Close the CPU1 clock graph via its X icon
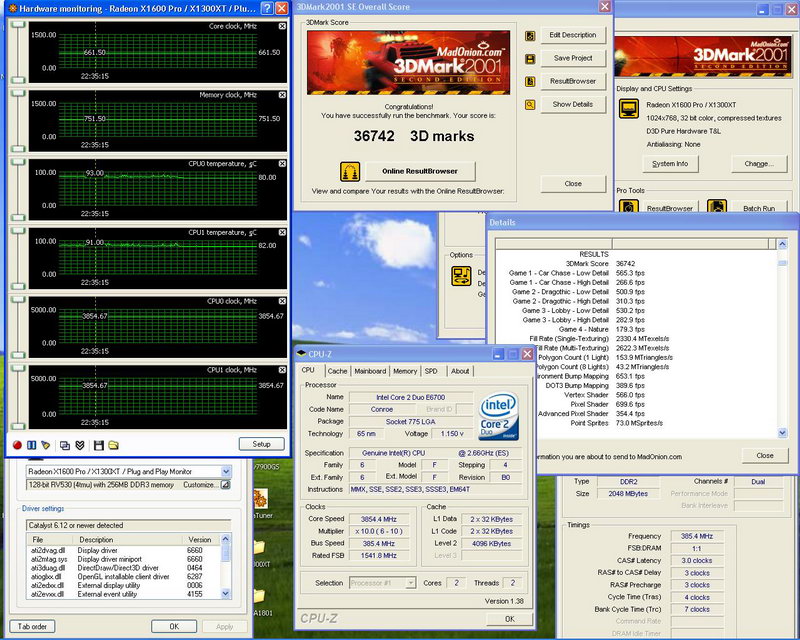The width and height of the screenshot is (800, 640). pyautogui.click(x=282, y=370)
